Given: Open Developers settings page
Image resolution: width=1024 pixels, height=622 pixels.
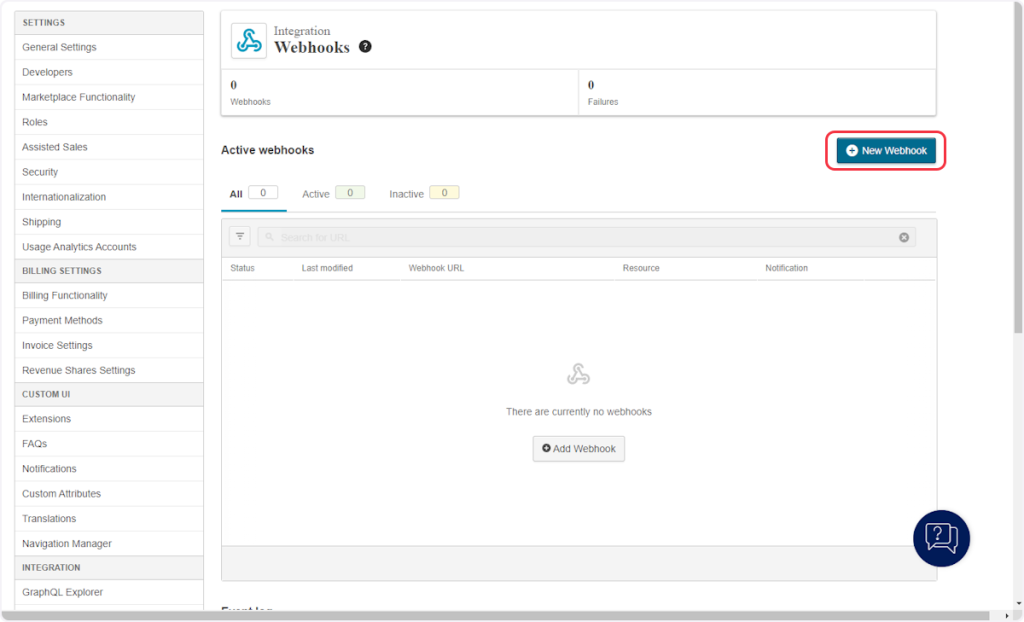Looking at the screenshot, I should (x=47, y=72).
